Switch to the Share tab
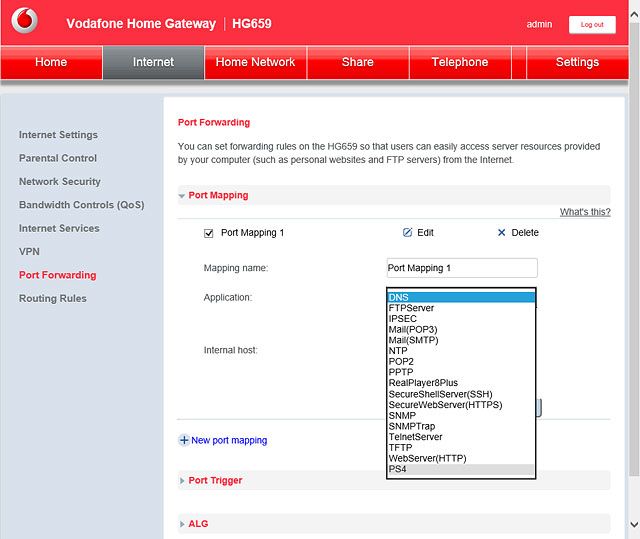 coord(358,62)
